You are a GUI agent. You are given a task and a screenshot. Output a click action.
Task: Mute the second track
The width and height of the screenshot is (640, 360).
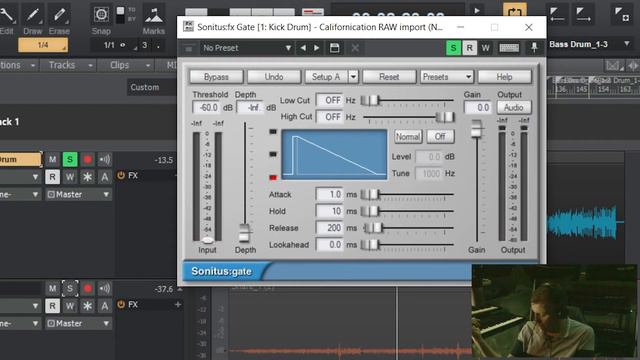[x=52, y=289]
